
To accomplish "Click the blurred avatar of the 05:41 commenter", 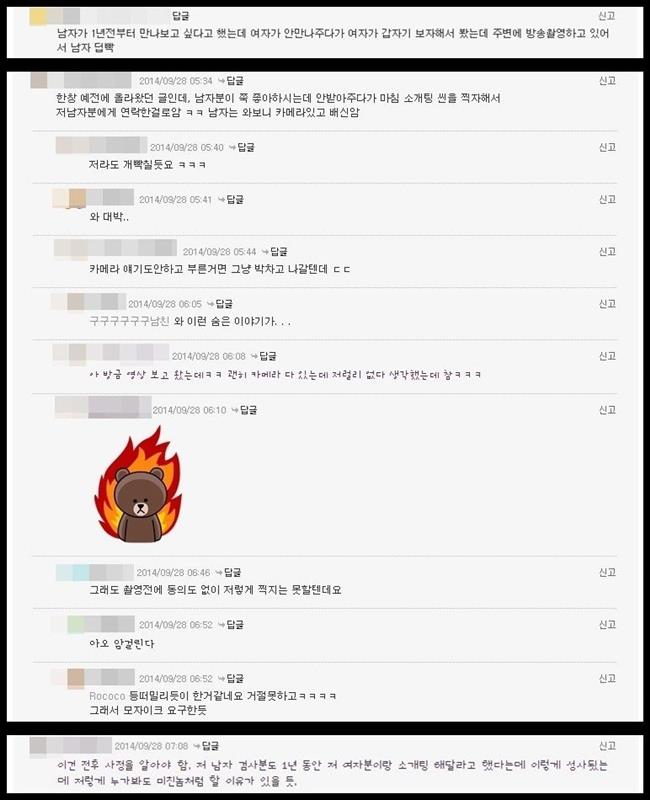I will click(x=93, y=198).
